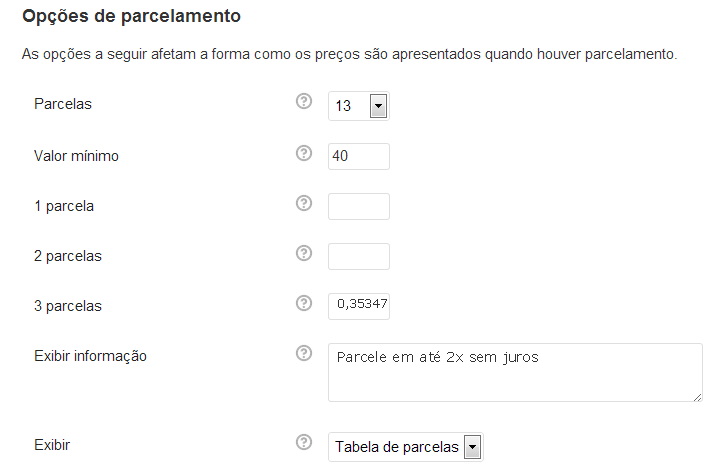Click the Opções de parcelamento heading
The width and height of the screenshot is (723, 474).
pos(131,17)
